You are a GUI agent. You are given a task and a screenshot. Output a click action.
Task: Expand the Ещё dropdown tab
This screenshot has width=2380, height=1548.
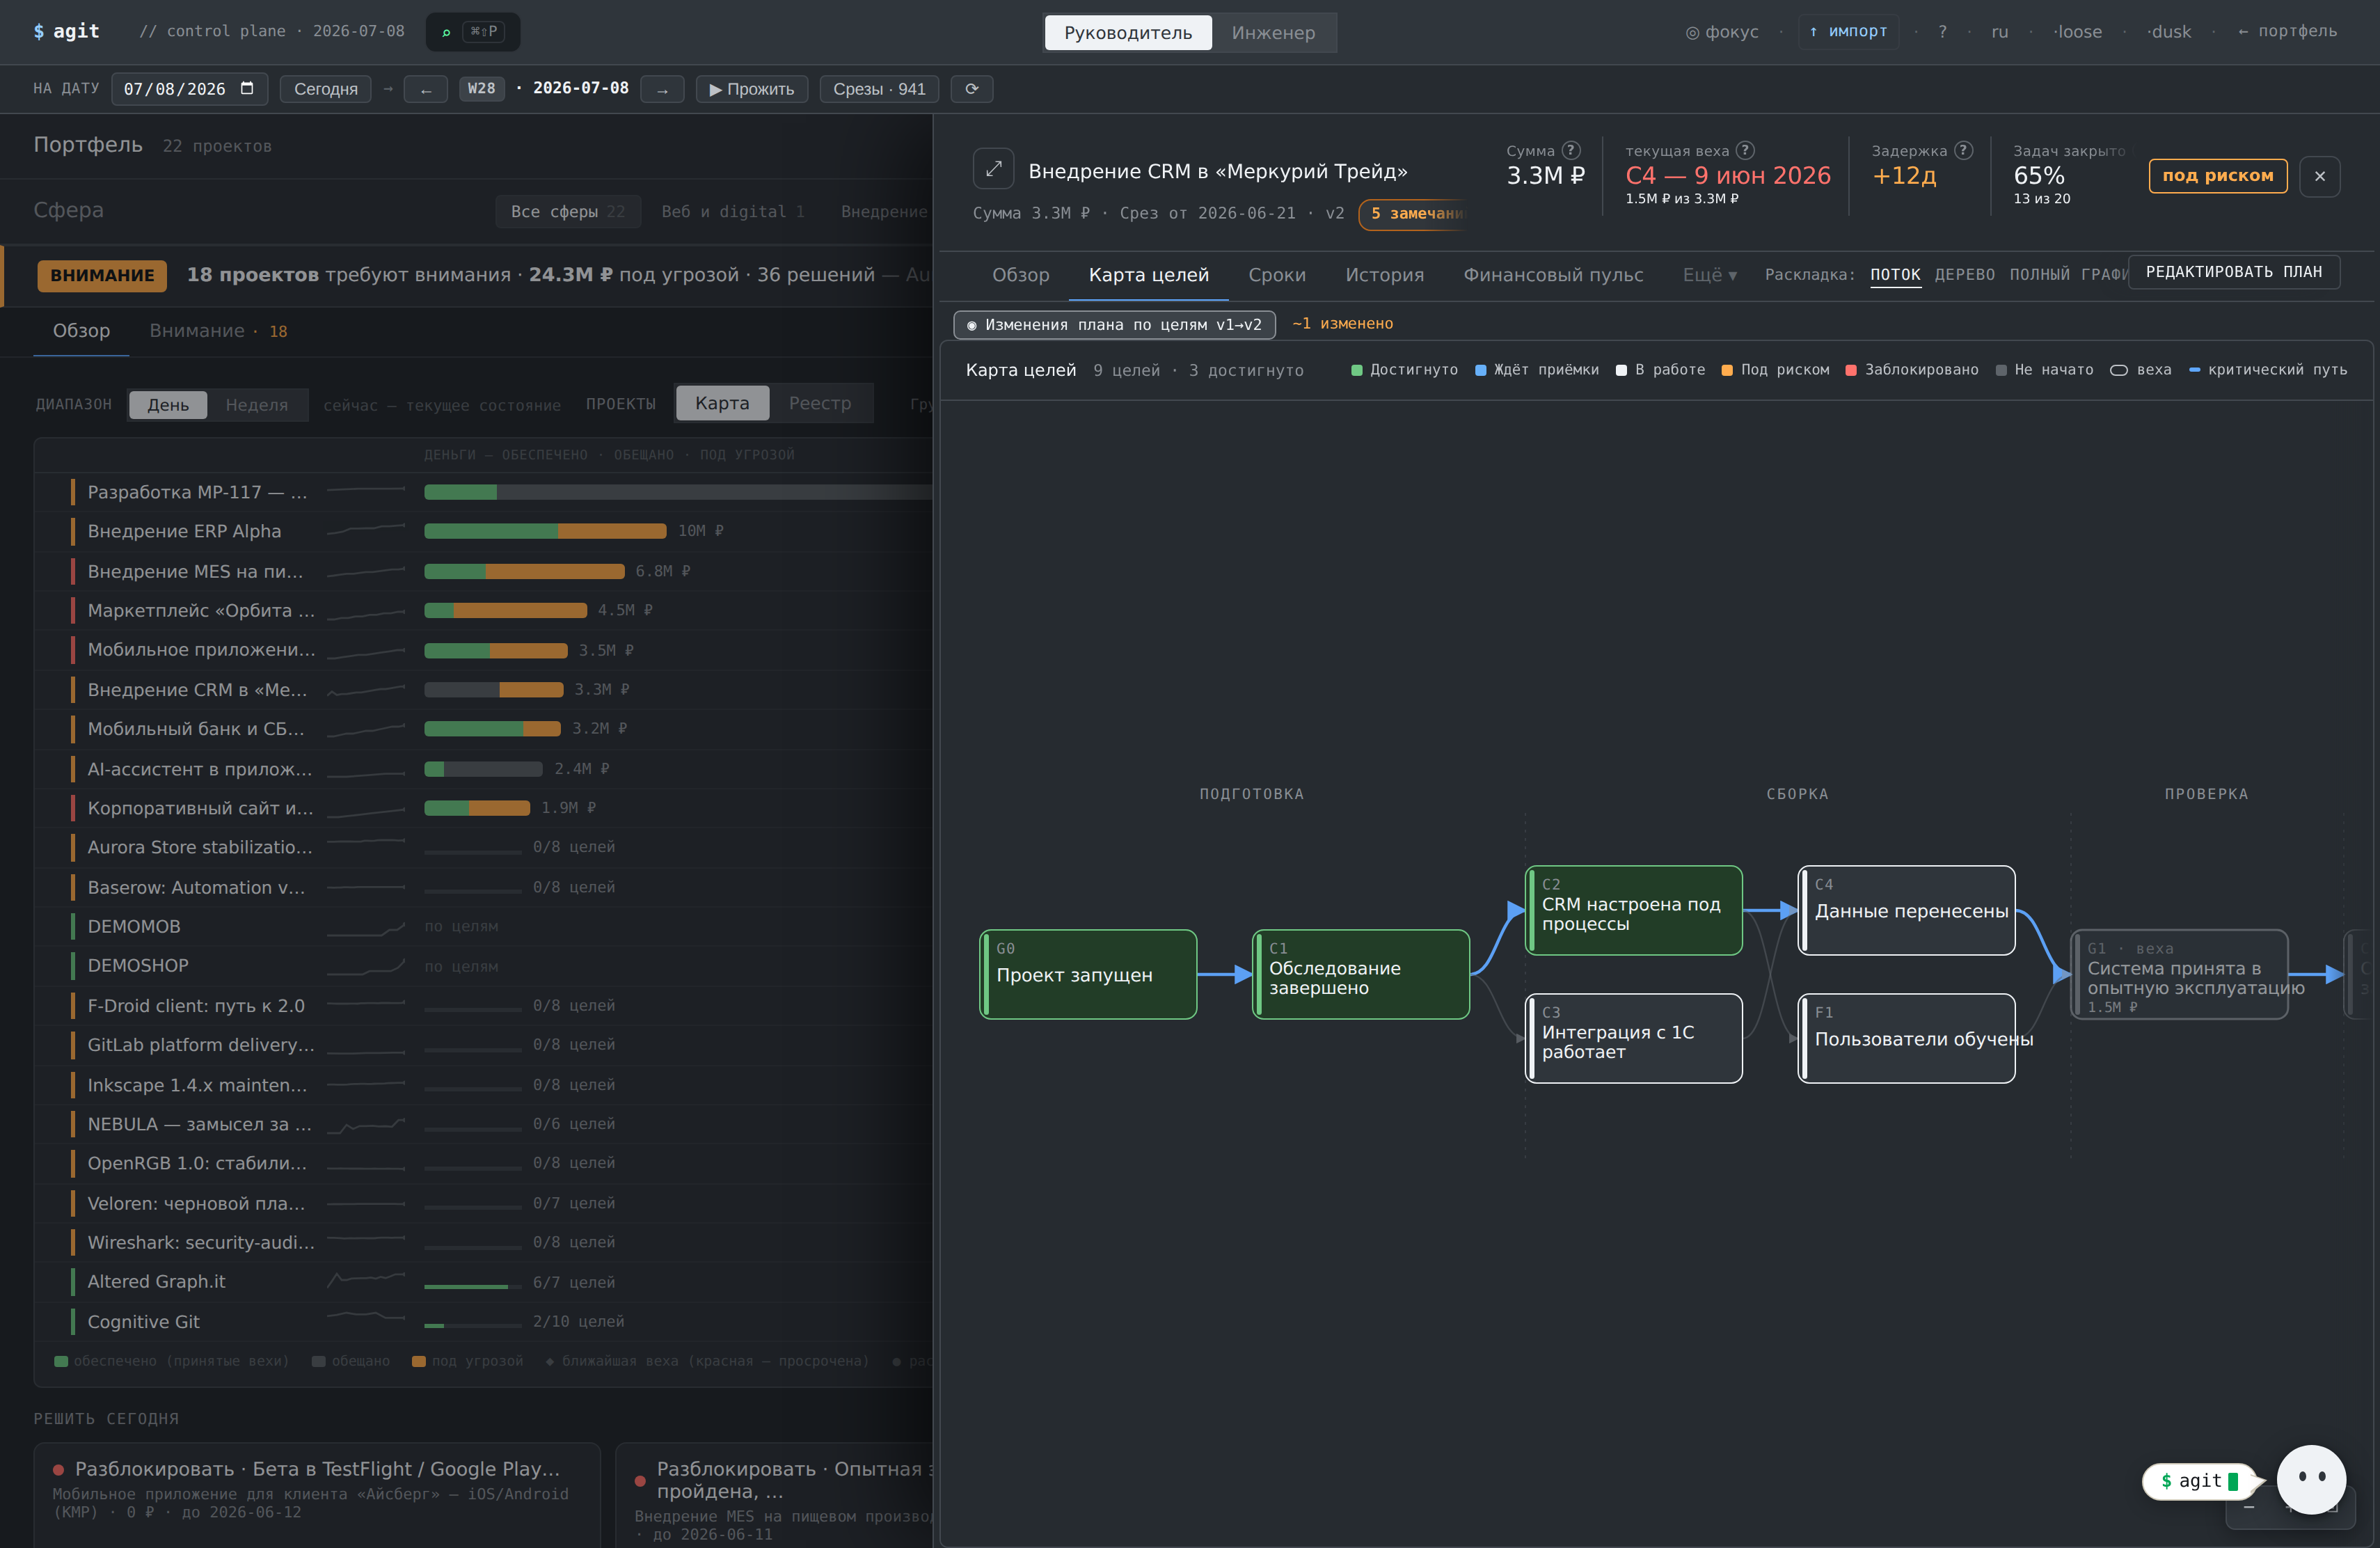tap(1709, 275)
